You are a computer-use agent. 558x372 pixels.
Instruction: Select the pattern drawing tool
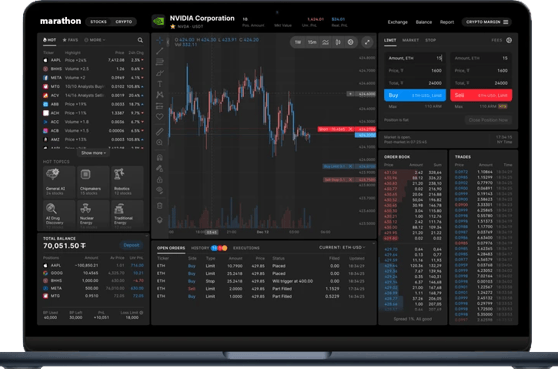pos(160,95)
